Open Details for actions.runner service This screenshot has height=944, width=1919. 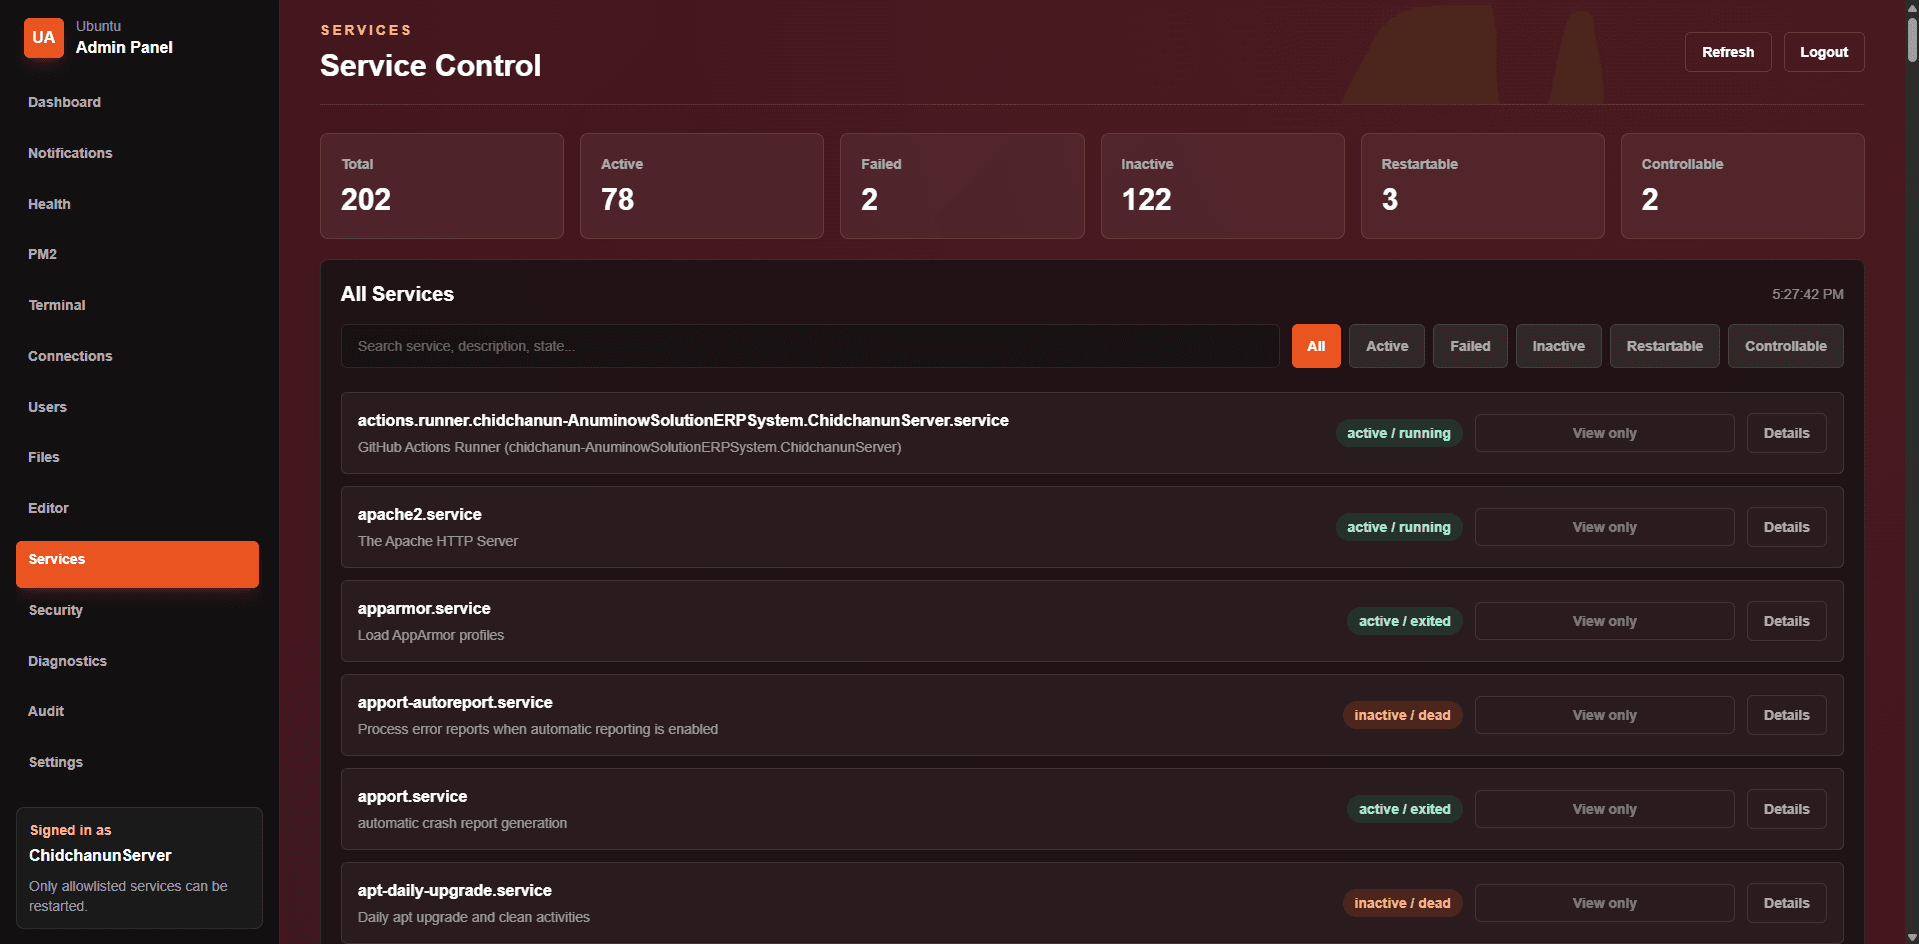(x=1786, y=433)
